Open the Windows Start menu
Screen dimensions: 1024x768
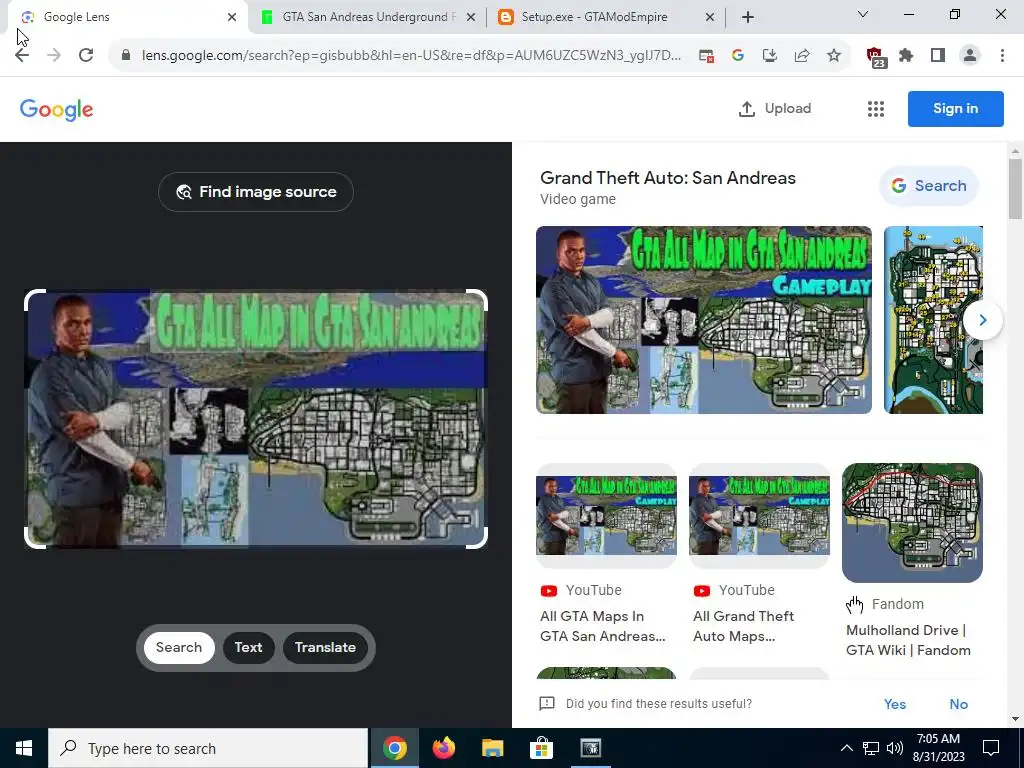tap(24, 748)
